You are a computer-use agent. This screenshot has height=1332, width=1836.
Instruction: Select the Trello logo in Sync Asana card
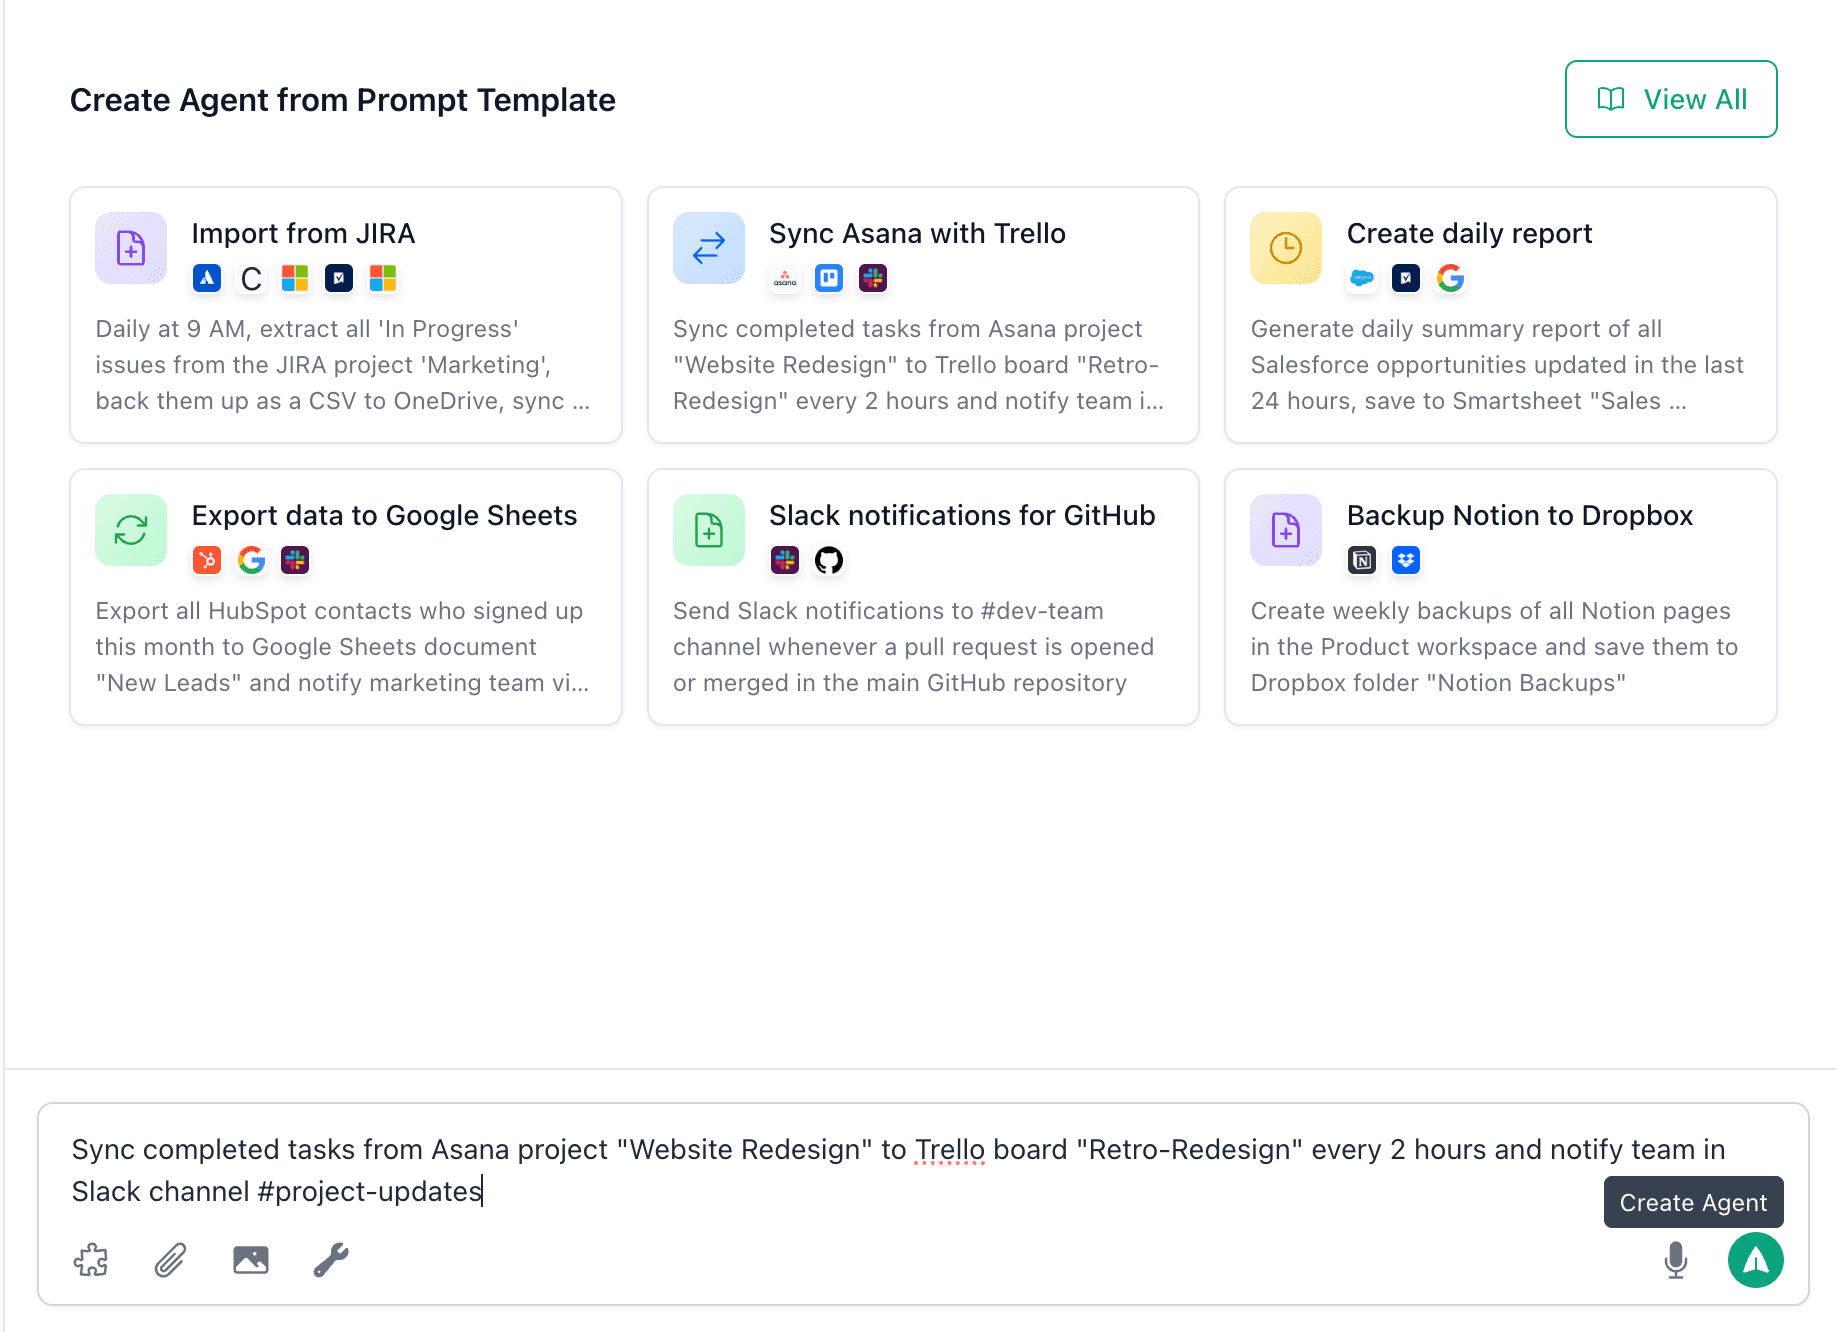coord(829,278)
